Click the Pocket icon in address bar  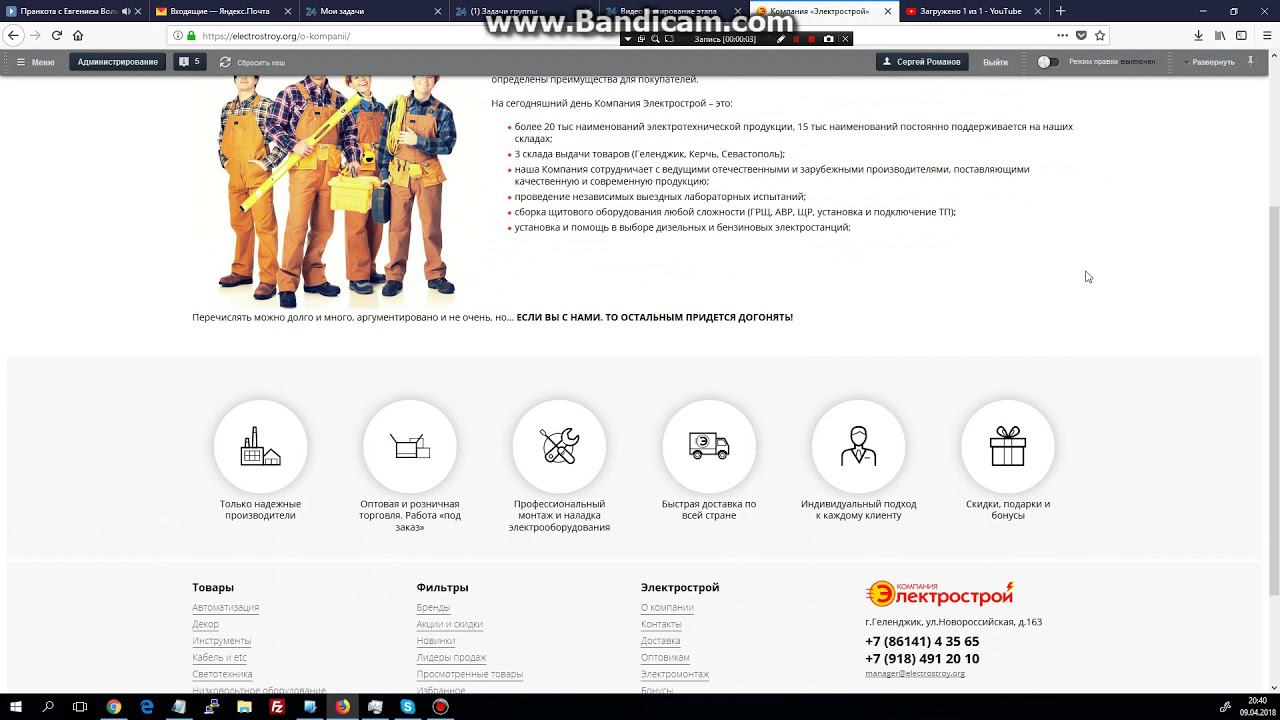[1081, 35]
